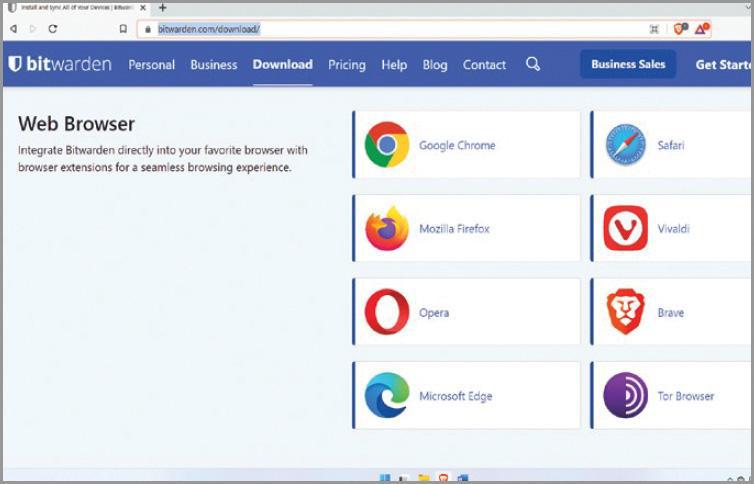754x484 pixels.
Task: Click the Web Browser heading
Action: 76,124
